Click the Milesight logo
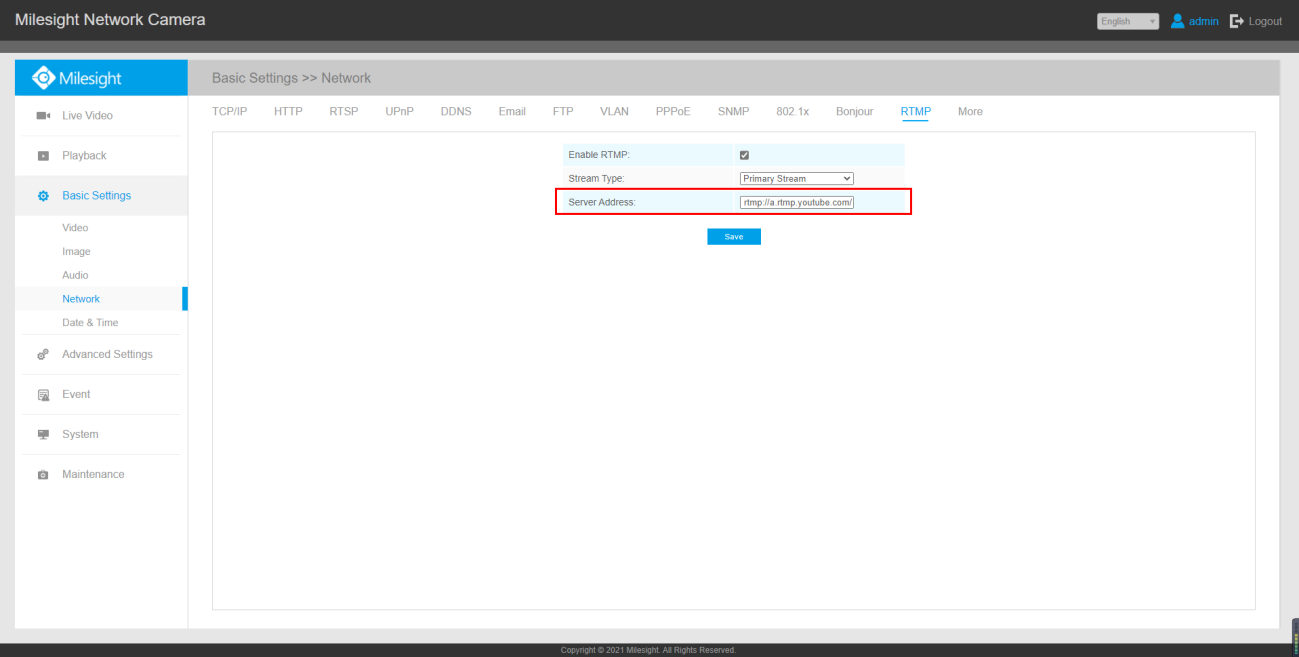Image resolution: width=1299 pixels, height=657 pixels. pos(78,78)
